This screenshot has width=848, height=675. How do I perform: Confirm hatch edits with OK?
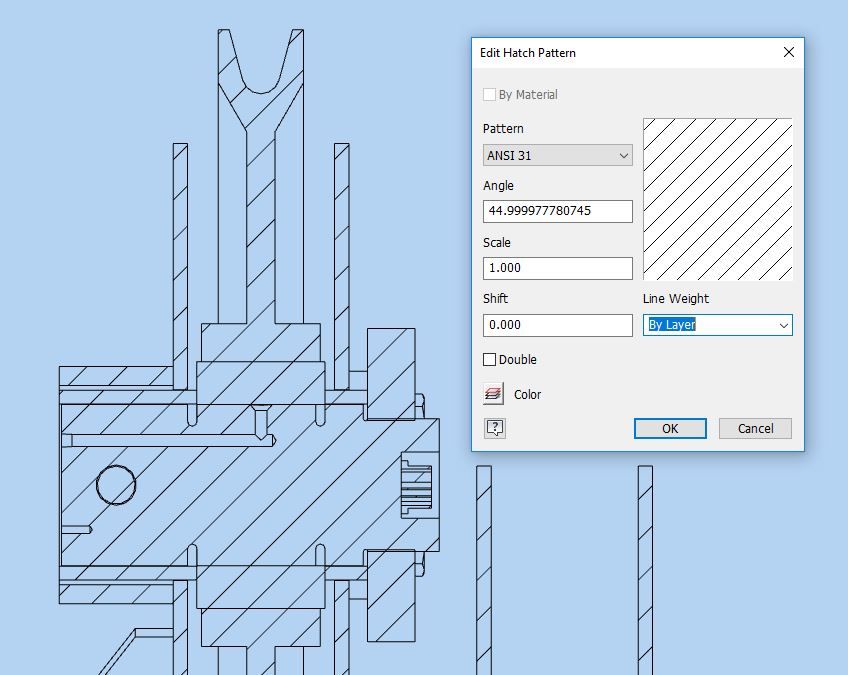coord(670,428)
